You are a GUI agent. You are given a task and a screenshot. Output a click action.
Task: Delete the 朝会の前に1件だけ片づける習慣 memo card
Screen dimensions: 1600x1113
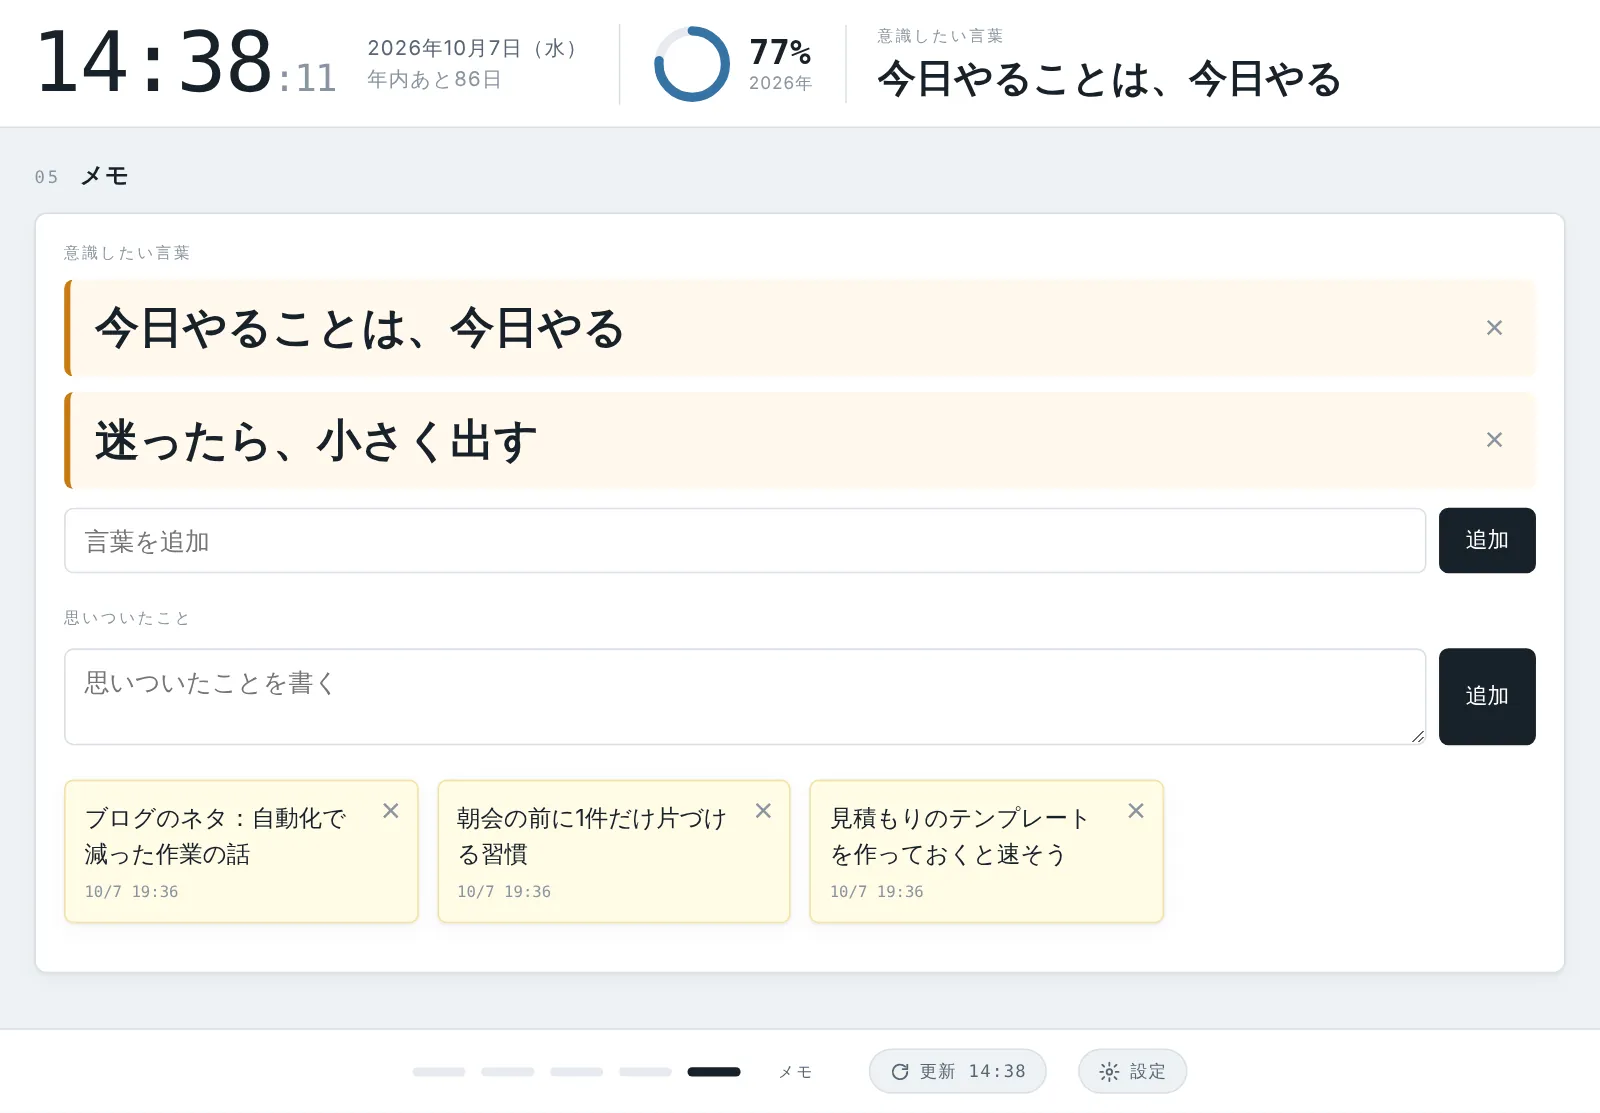pos(763,811)
